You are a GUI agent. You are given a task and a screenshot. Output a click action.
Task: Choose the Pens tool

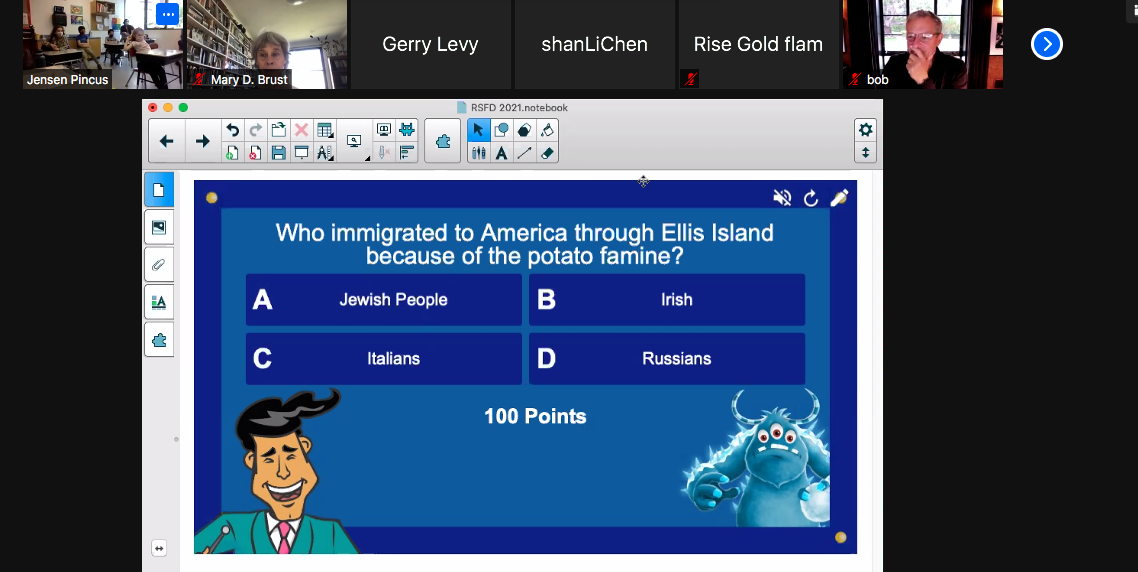tap(478, 152)
